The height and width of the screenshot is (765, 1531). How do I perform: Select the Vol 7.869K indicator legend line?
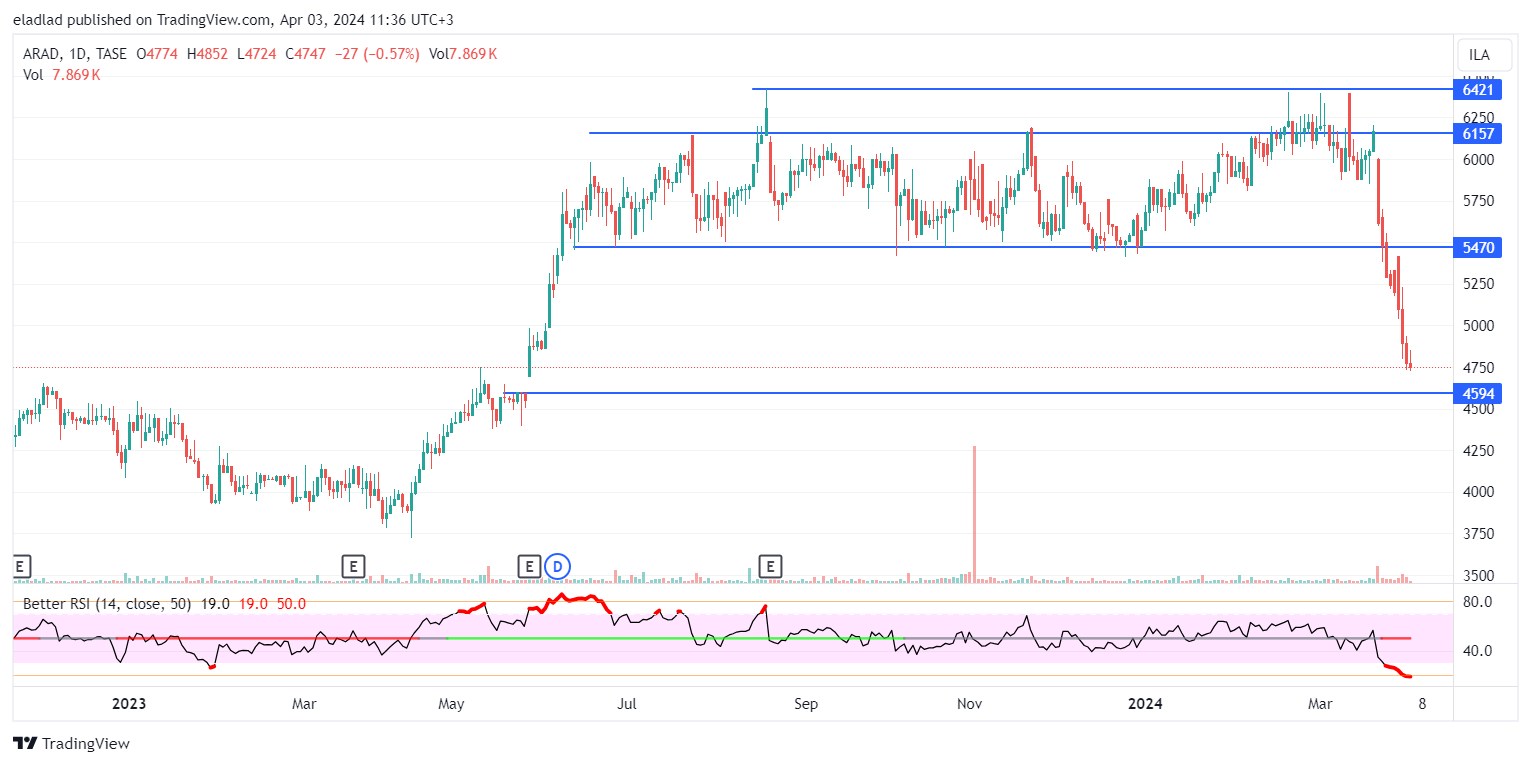(62, 74)
